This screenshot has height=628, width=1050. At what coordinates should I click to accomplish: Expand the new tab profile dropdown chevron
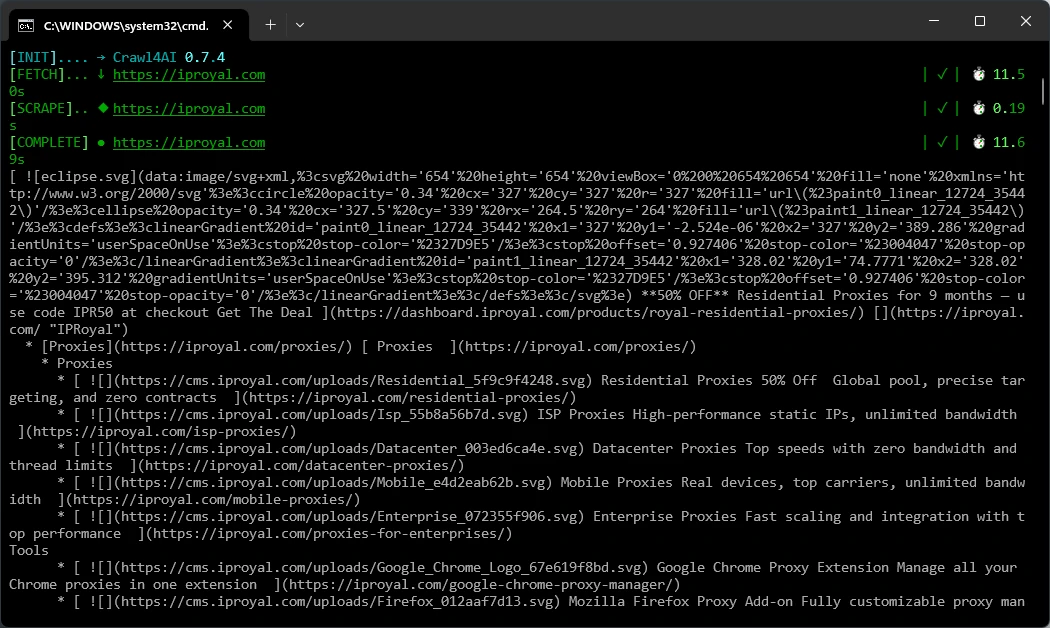click(x=300, y=24)
